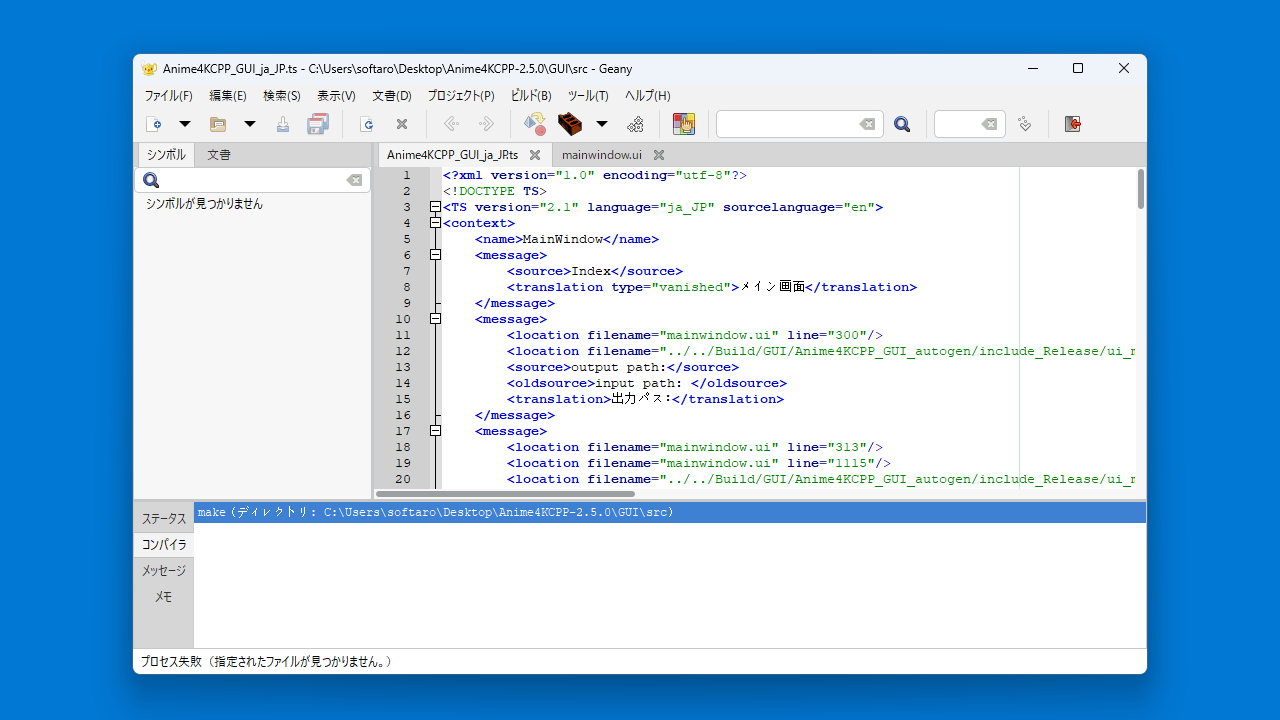Open the ツール(T) menu
The image size is (1280, 720).
[x=588, y=96]
